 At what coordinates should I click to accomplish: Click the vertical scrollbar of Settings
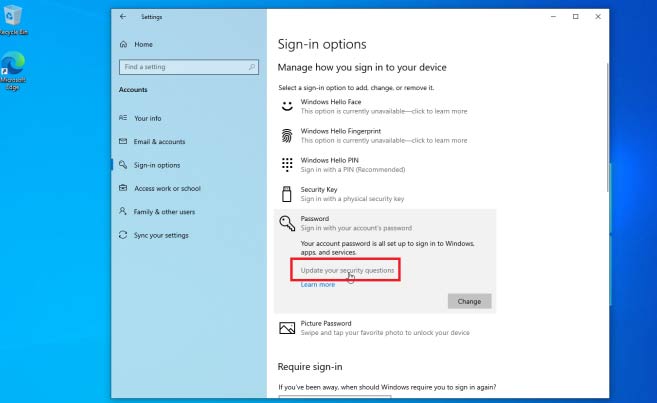coord(607,127)
